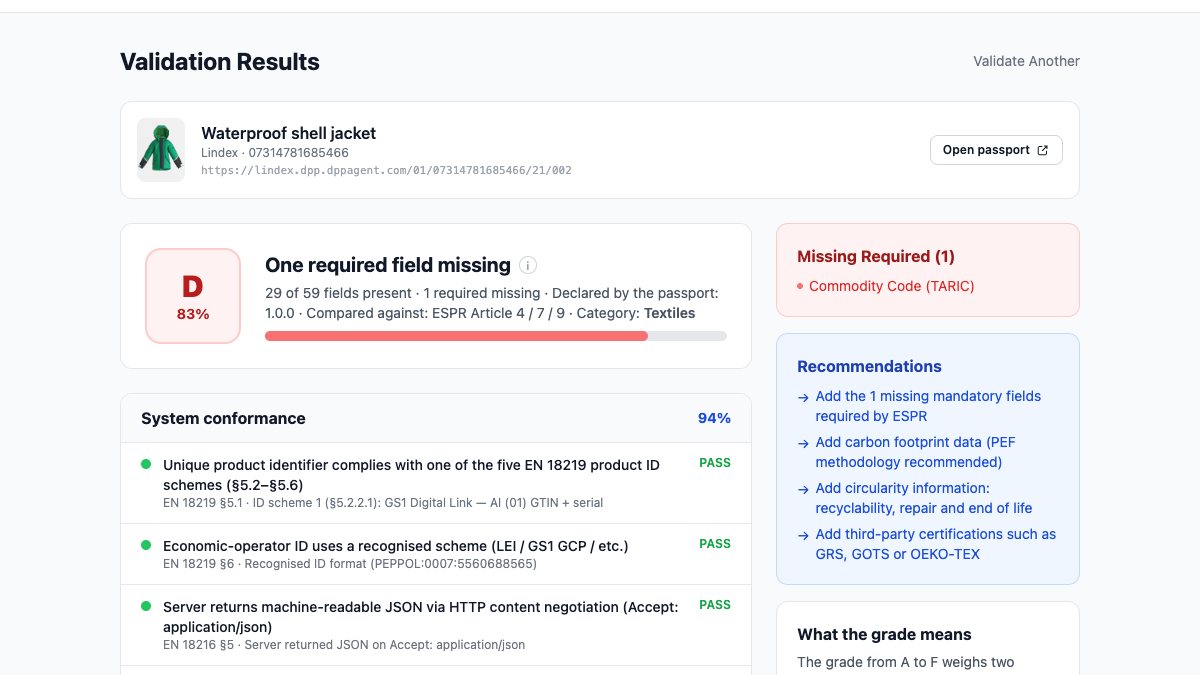Click the lindex.dpp.dppagent.com passport URL
This screenshot has height=675, width=1200.
386,171
